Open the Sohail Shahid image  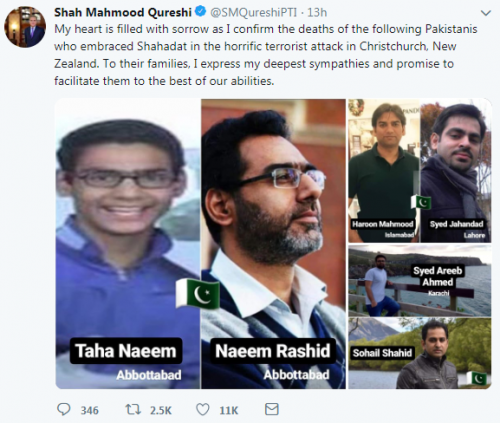(x=420, y=353)
